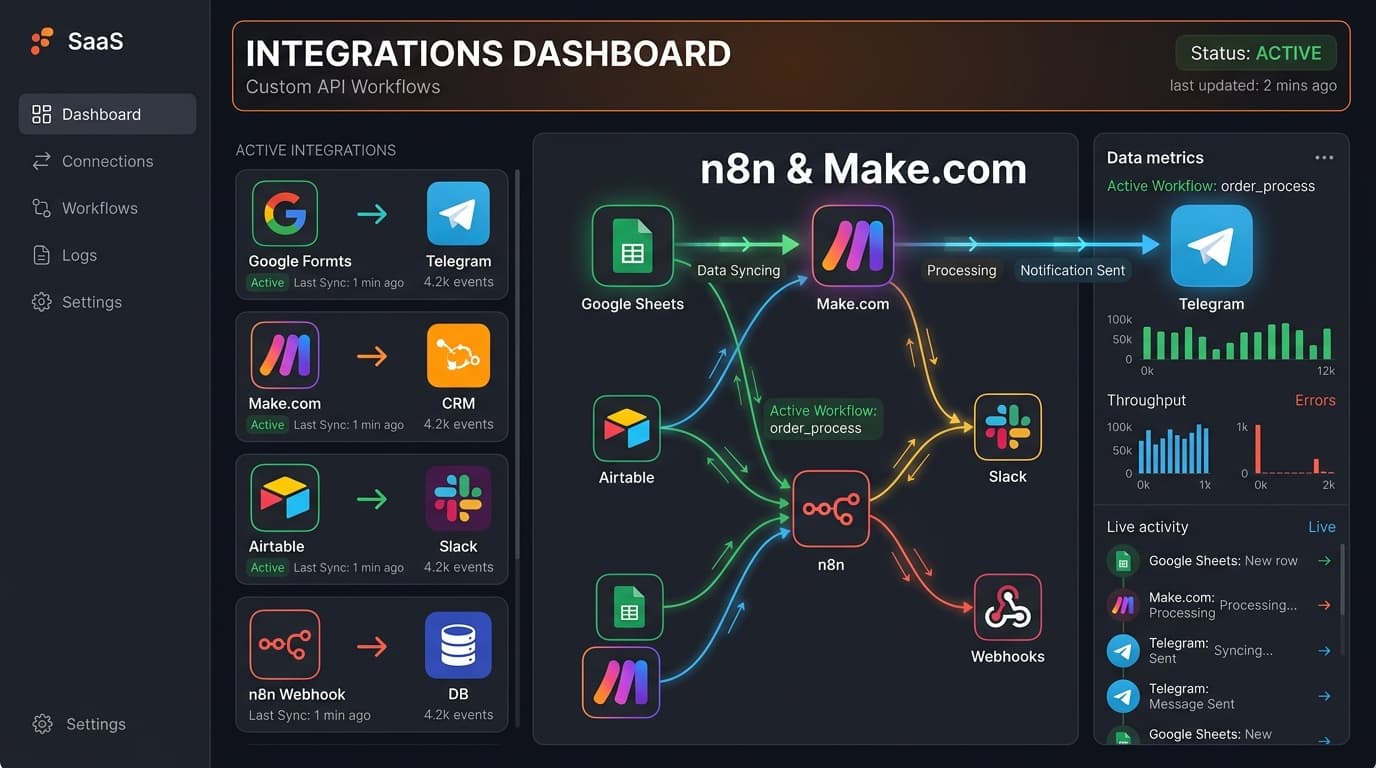This screenshot has height=768, width=1376.
Task: Toggle the Status: ACTIVE indicator
Action: click(1256, 52)
